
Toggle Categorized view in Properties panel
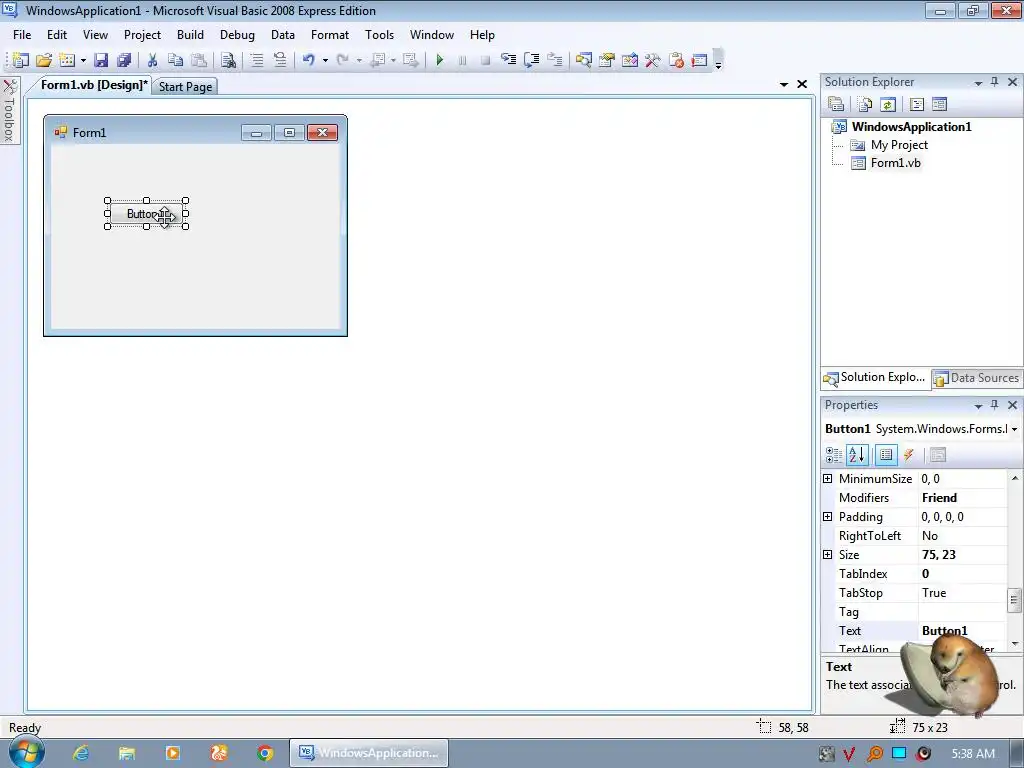click(x=834, y=455)
